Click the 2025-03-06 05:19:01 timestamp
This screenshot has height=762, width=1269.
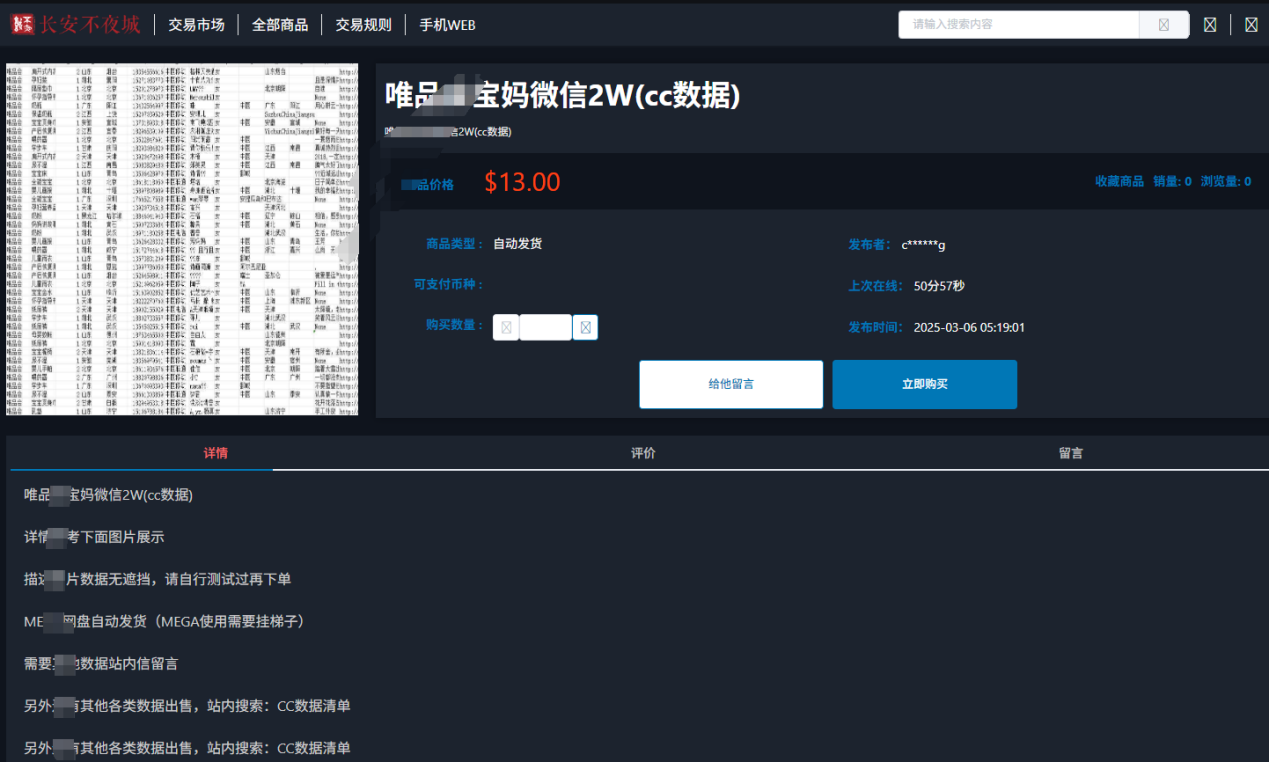970,327
